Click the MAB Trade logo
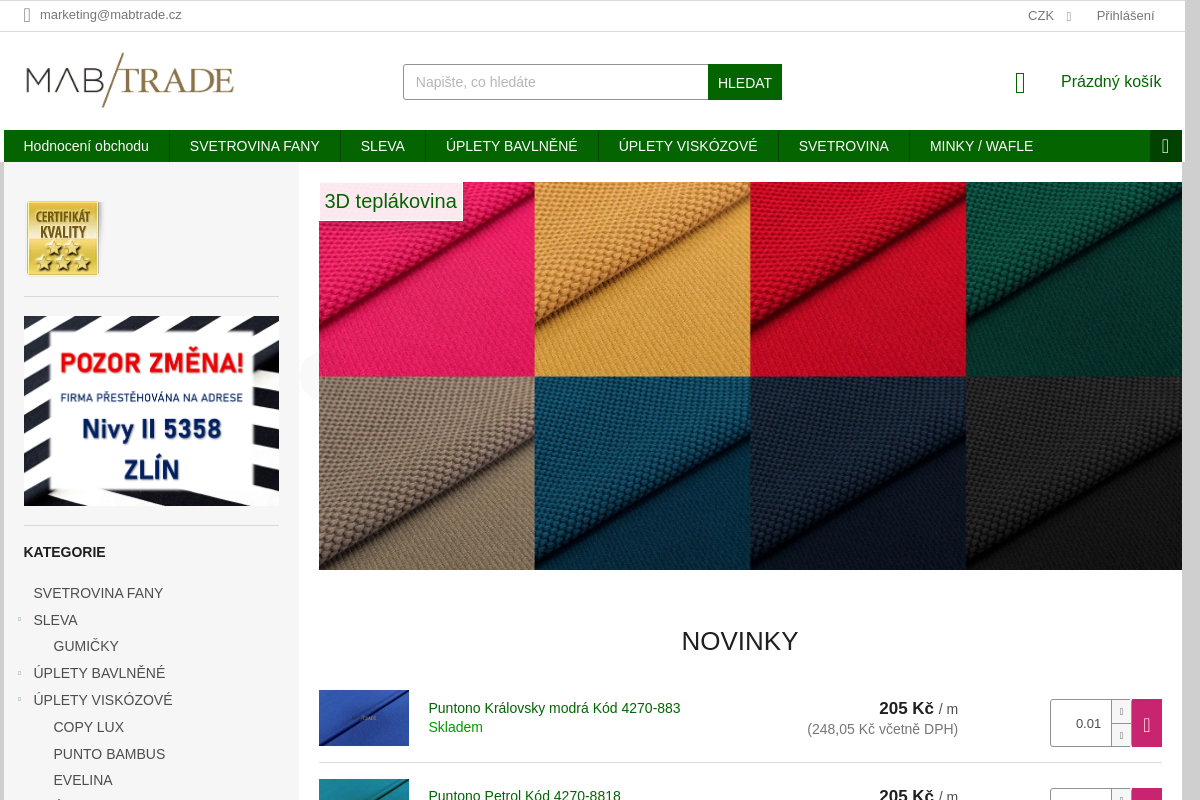The height and width of the screenshot is (800, 1200). 130,80
